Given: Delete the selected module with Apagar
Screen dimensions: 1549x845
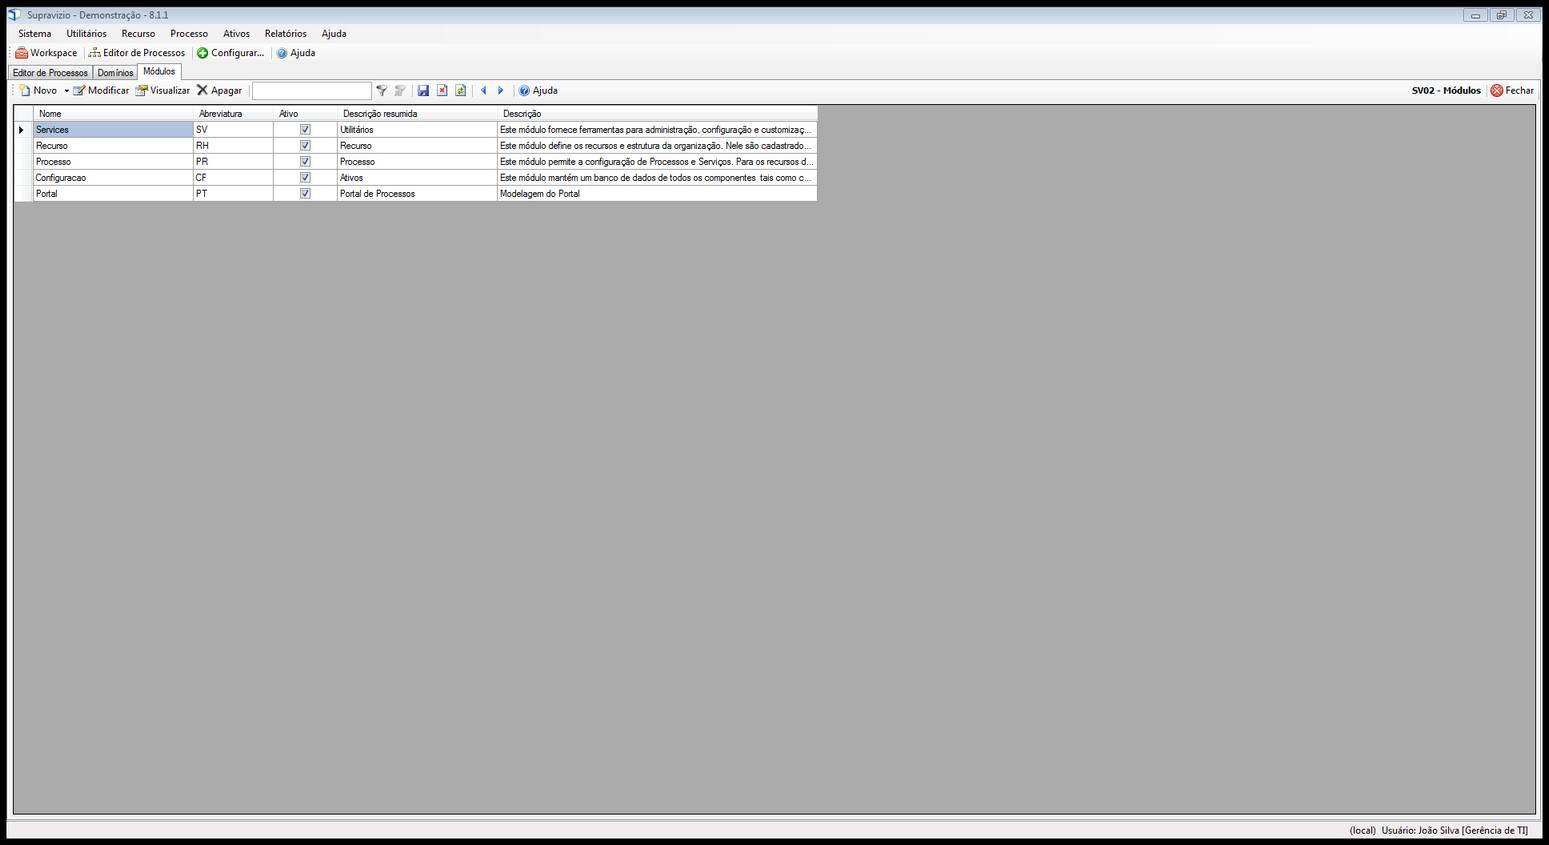Looking at the screenshot, I should tap(219, 90).
